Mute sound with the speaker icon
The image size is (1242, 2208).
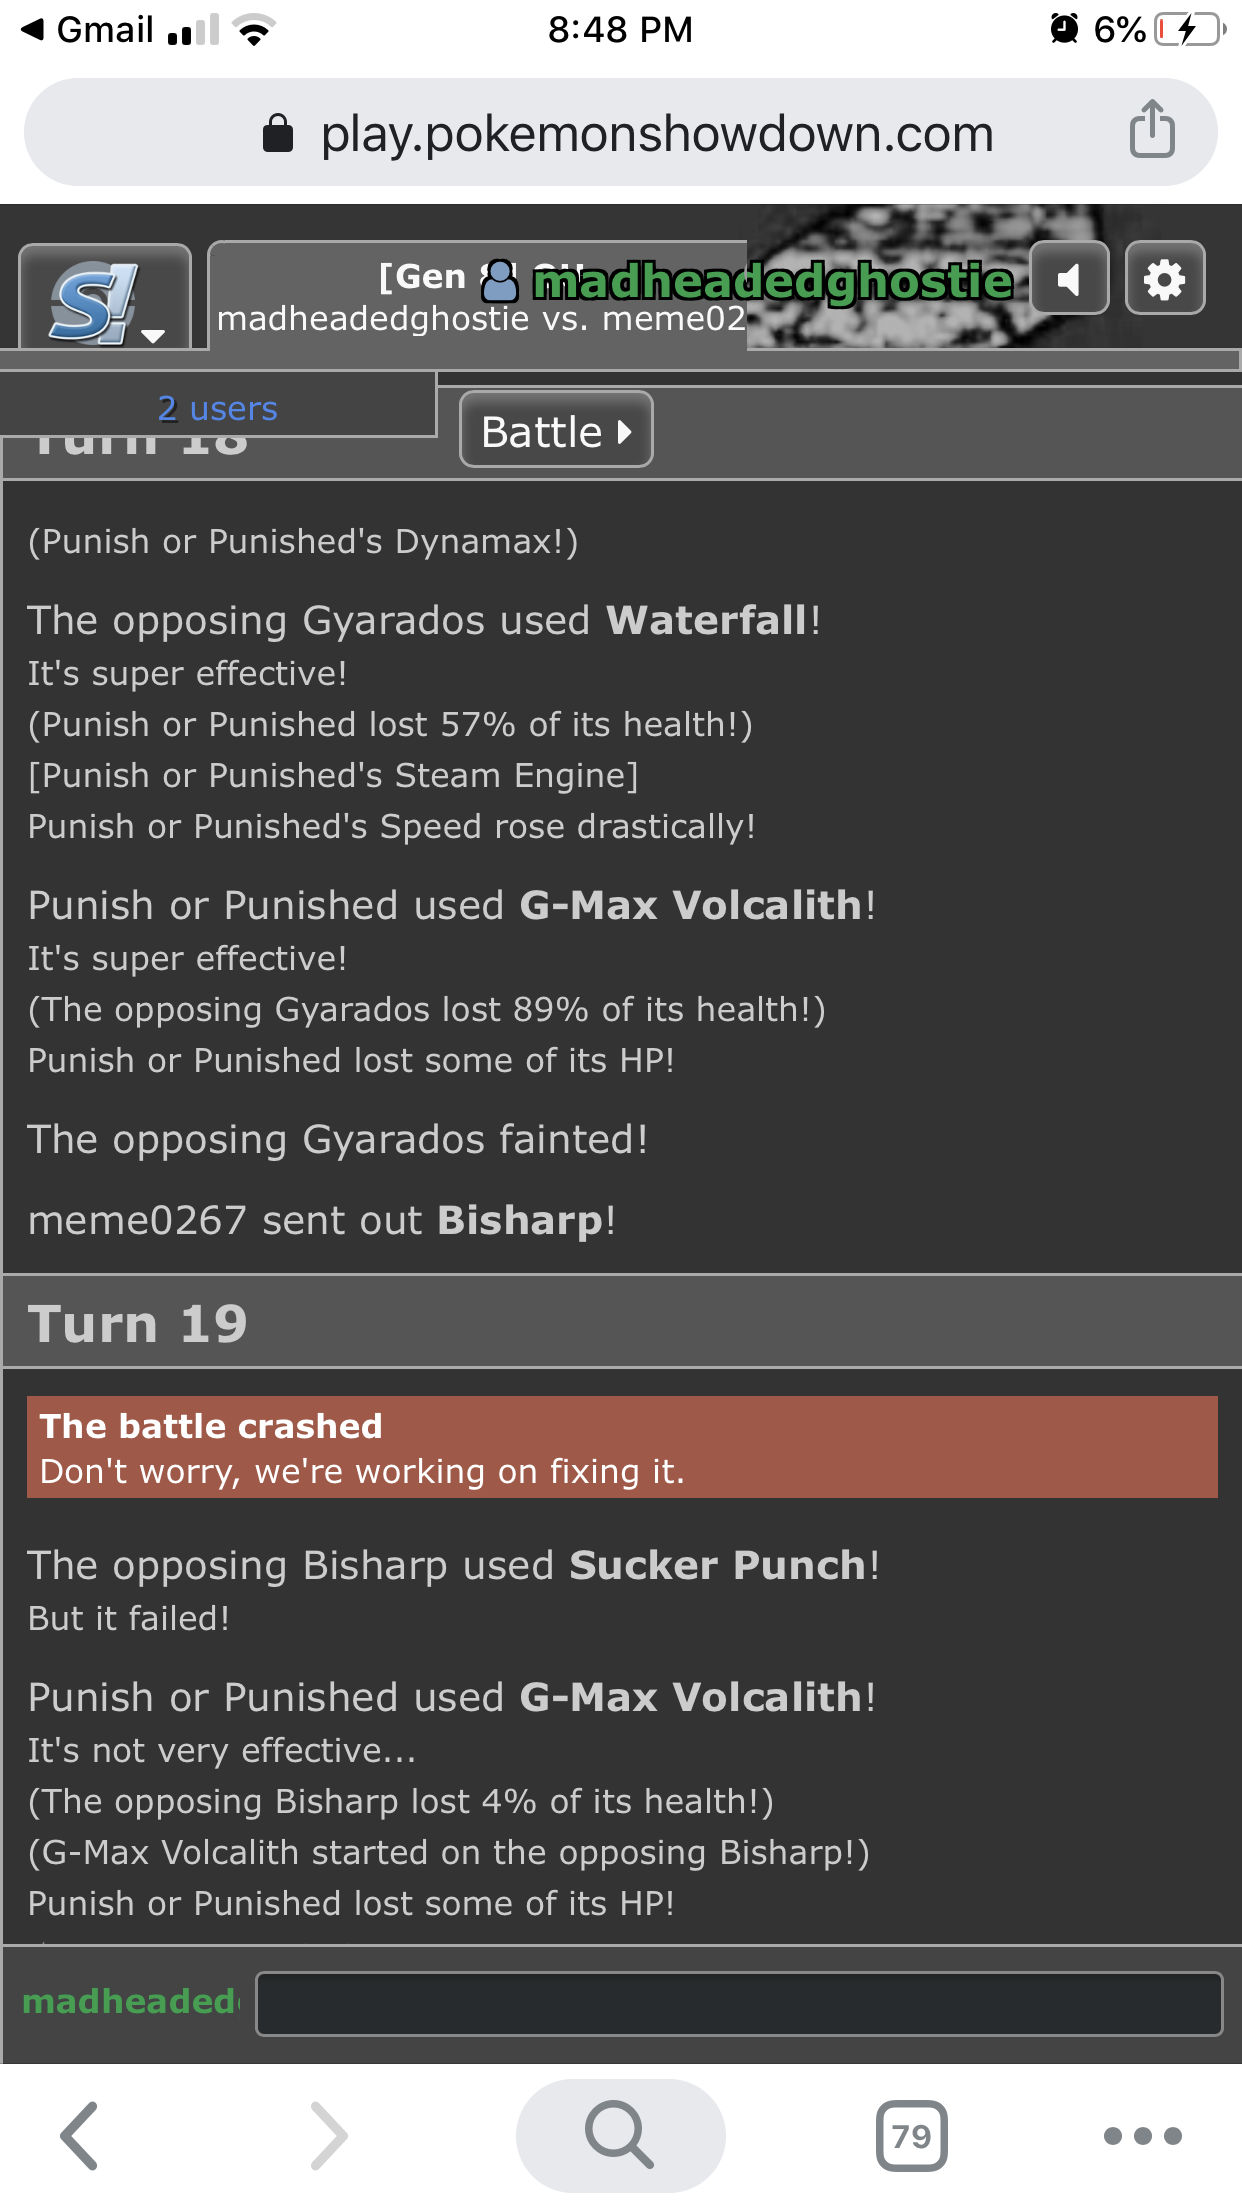coord(1069,279)
